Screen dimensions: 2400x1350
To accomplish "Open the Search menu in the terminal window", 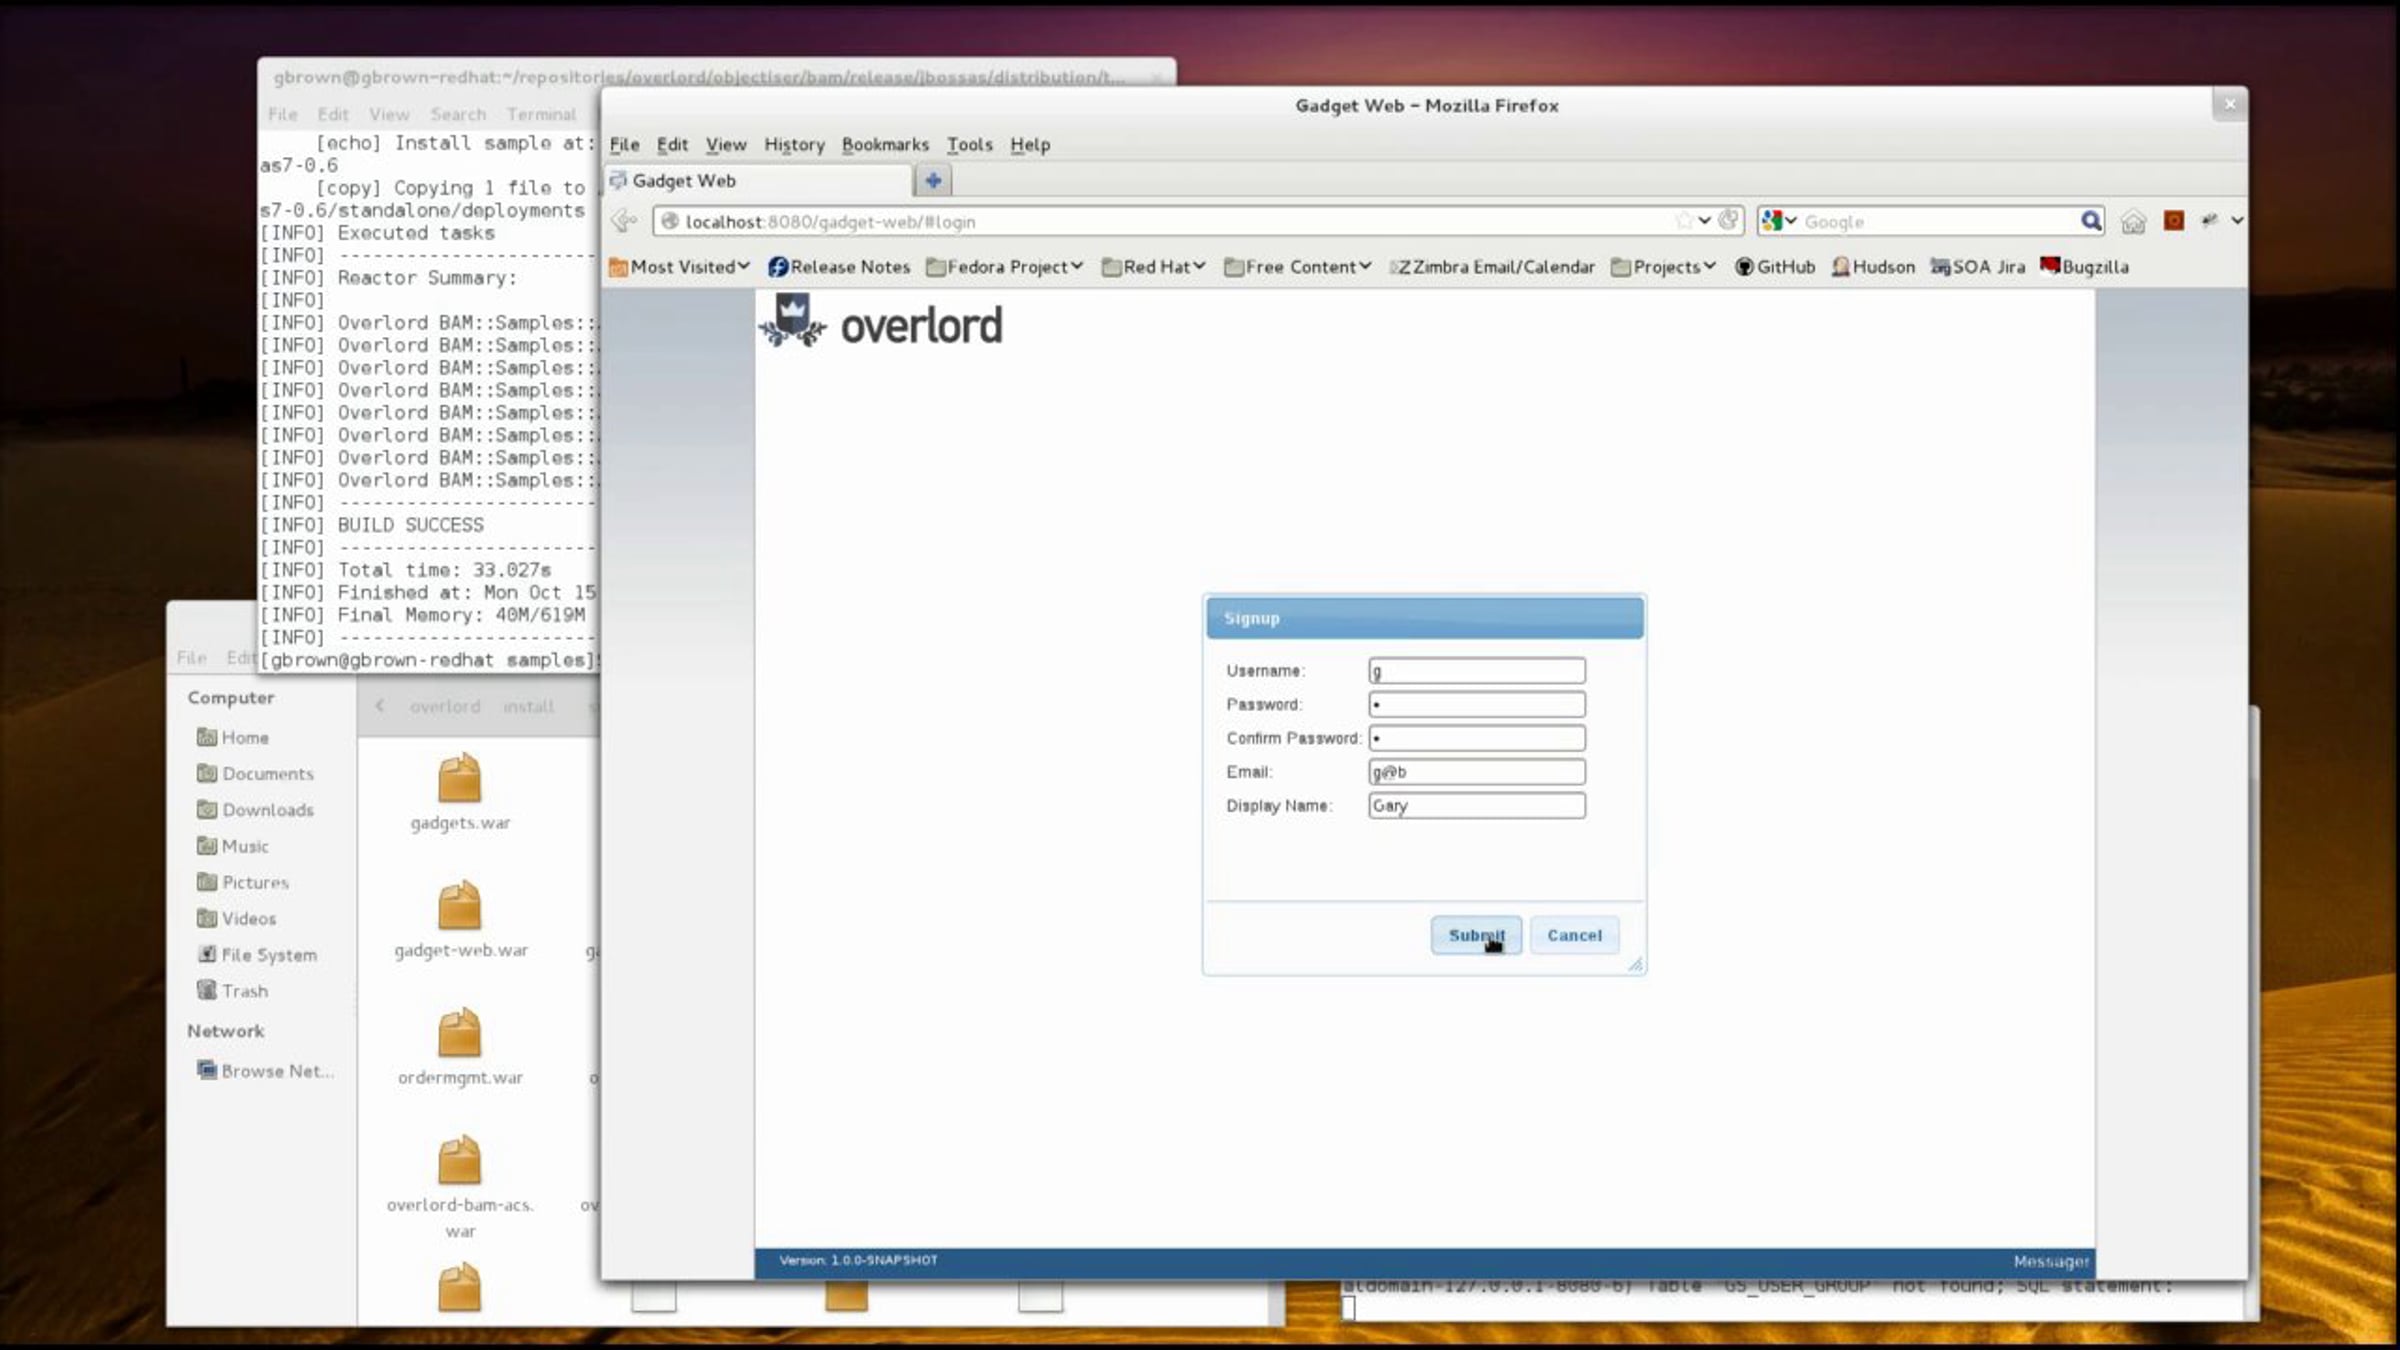I will (458, 115).
